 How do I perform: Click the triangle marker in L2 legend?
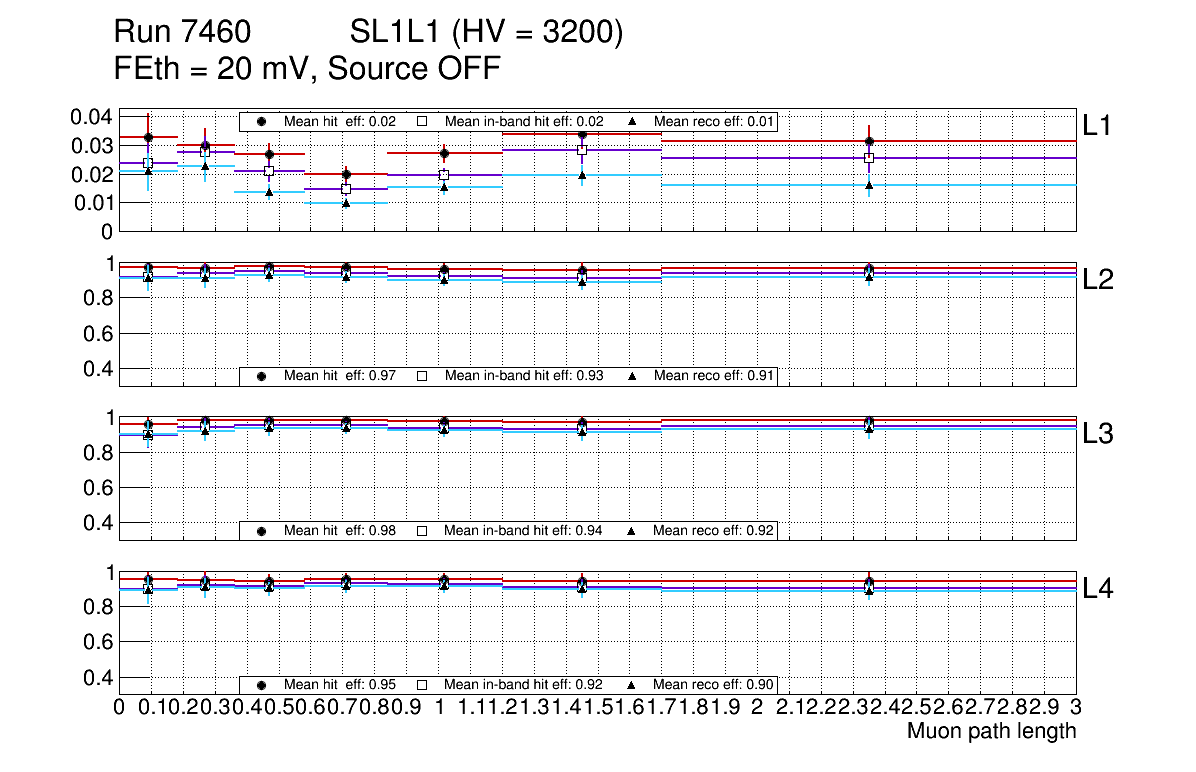point(633,376)
